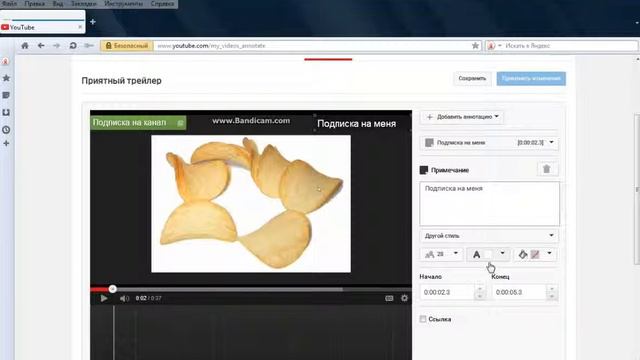Open the sidebar history clock icon
Screen dimensions: 640x360
(6, 130)
